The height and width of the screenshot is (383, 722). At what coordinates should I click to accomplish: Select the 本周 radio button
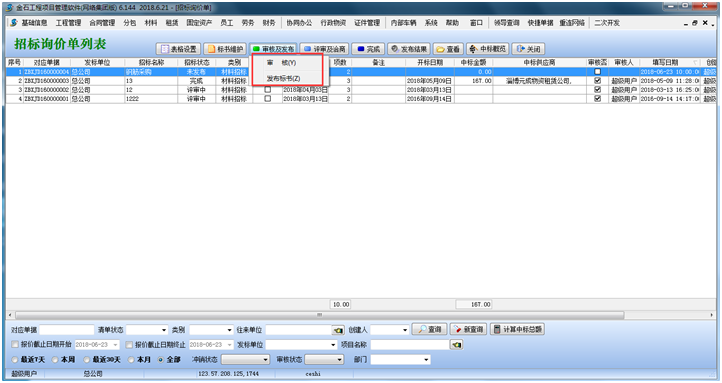55,360
